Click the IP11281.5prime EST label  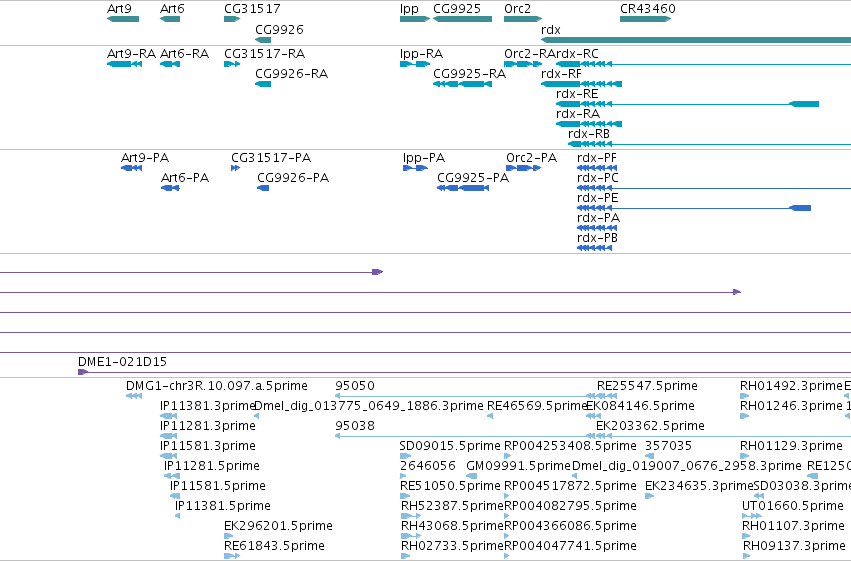pos(212,466)
